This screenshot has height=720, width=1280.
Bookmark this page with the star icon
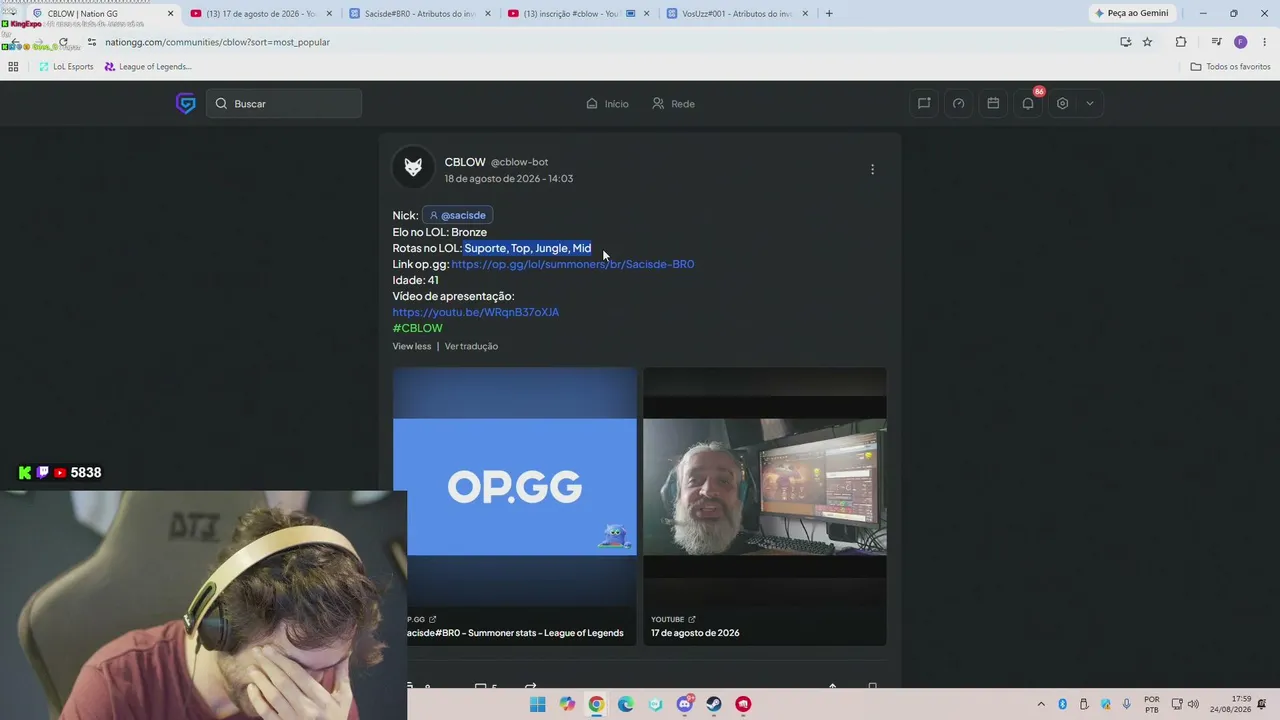[1147, 42]
